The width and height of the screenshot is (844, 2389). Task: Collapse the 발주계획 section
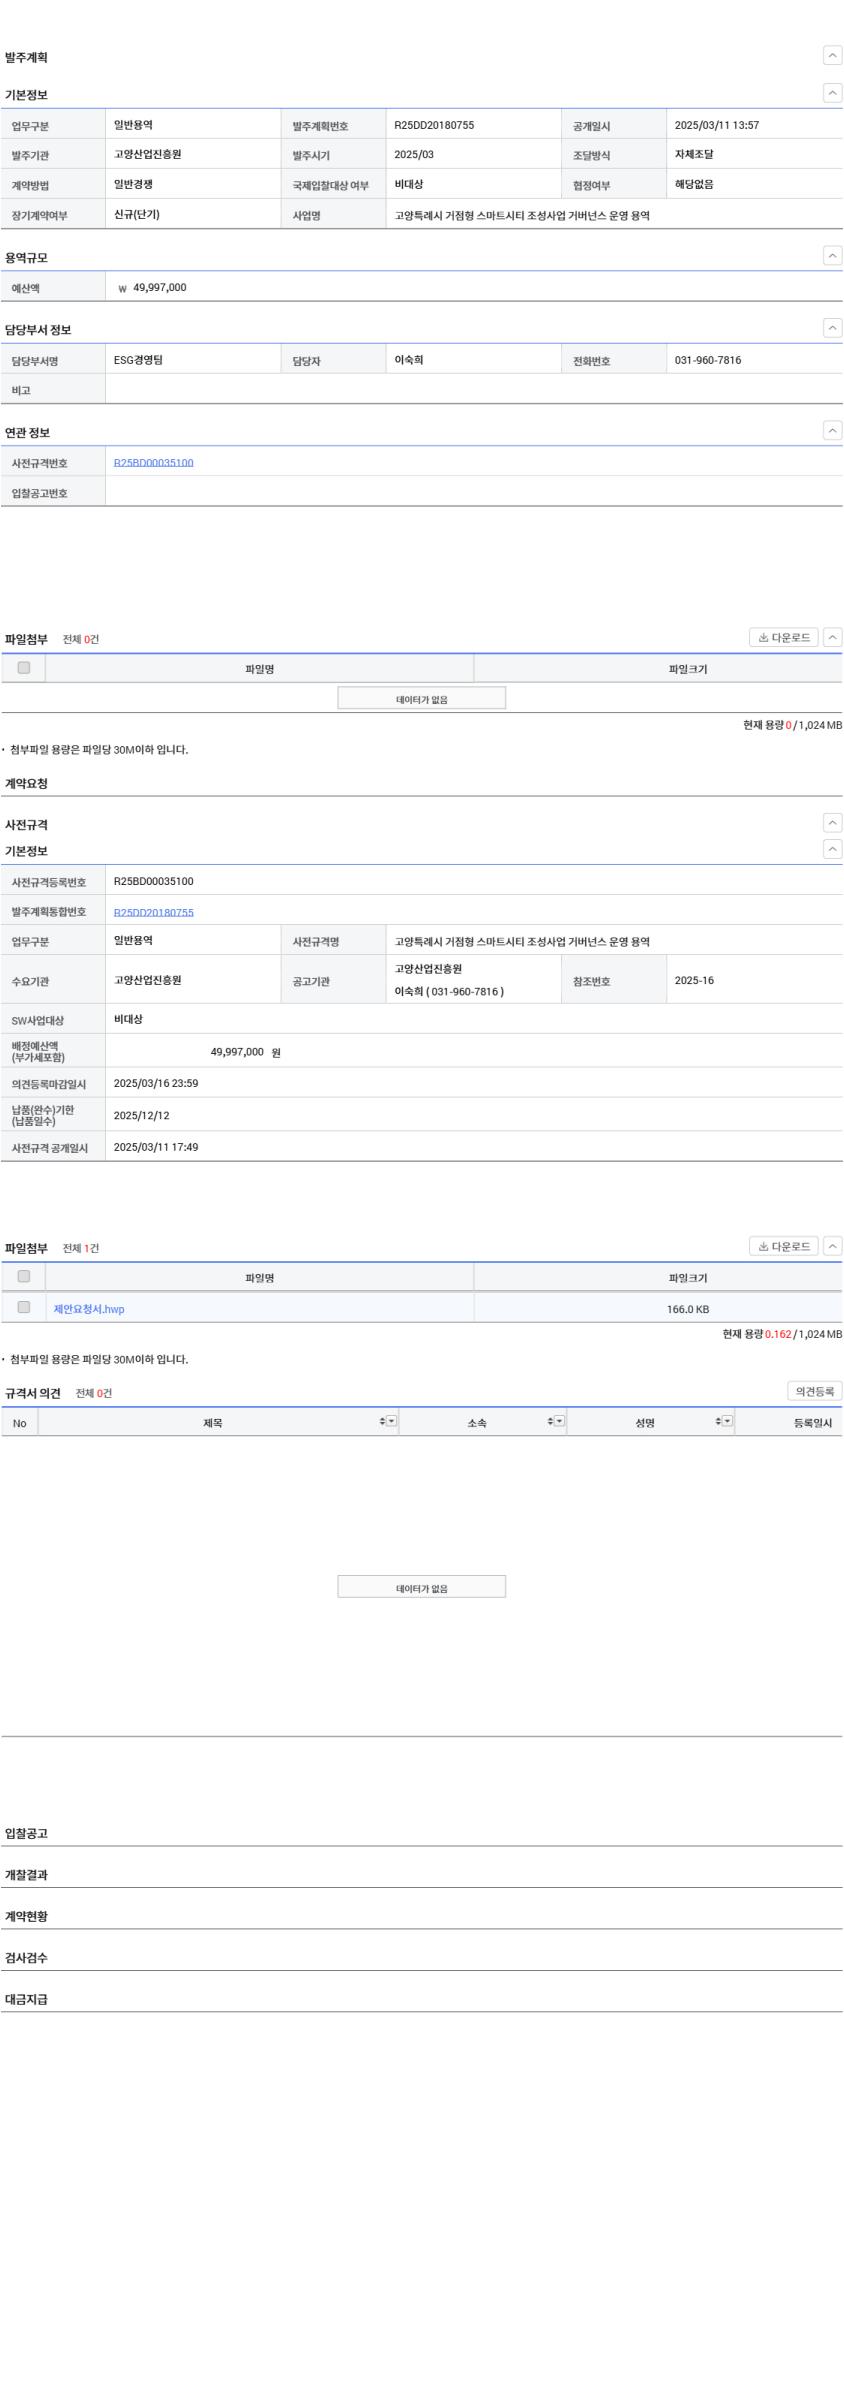point(832,56)
